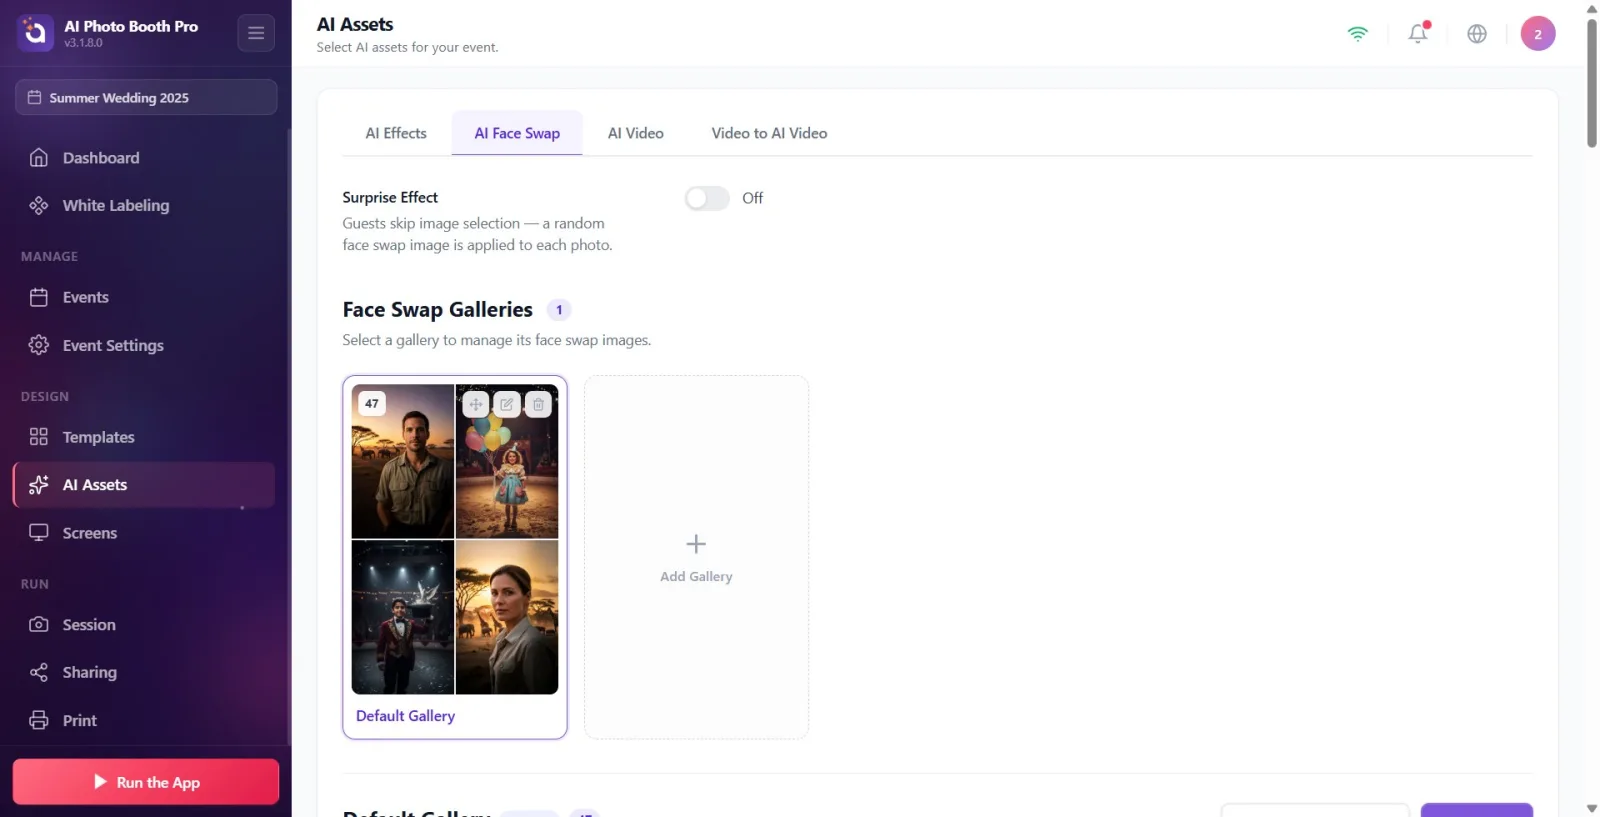Viewport: 1600px width, 817px height.
Task: Click the Templates grid icon
Action: pyautogui.click(x=39, y=437)
